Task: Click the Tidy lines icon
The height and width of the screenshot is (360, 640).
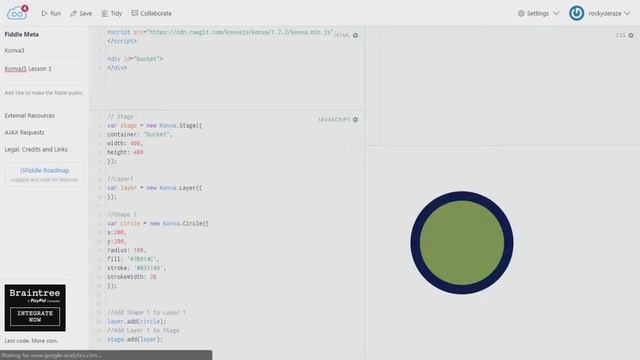Action: [105, 13]
